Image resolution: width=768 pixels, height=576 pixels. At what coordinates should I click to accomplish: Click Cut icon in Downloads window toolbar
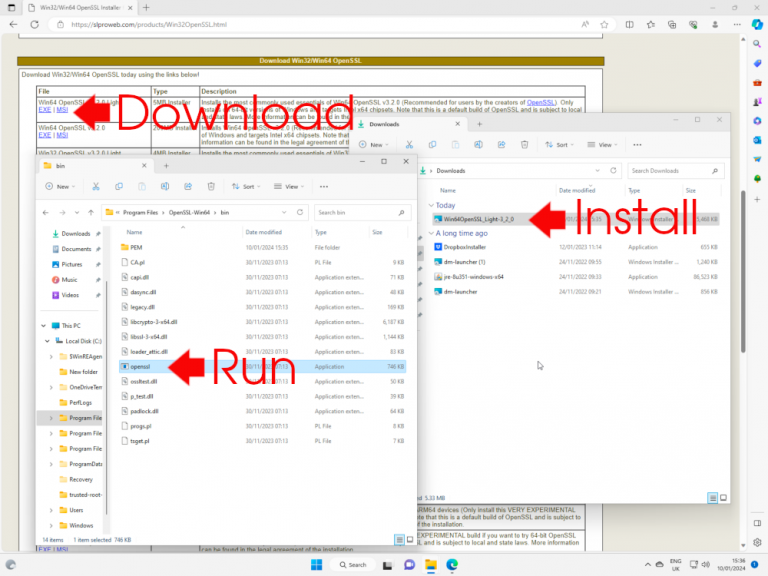click(x=409, y=145)
